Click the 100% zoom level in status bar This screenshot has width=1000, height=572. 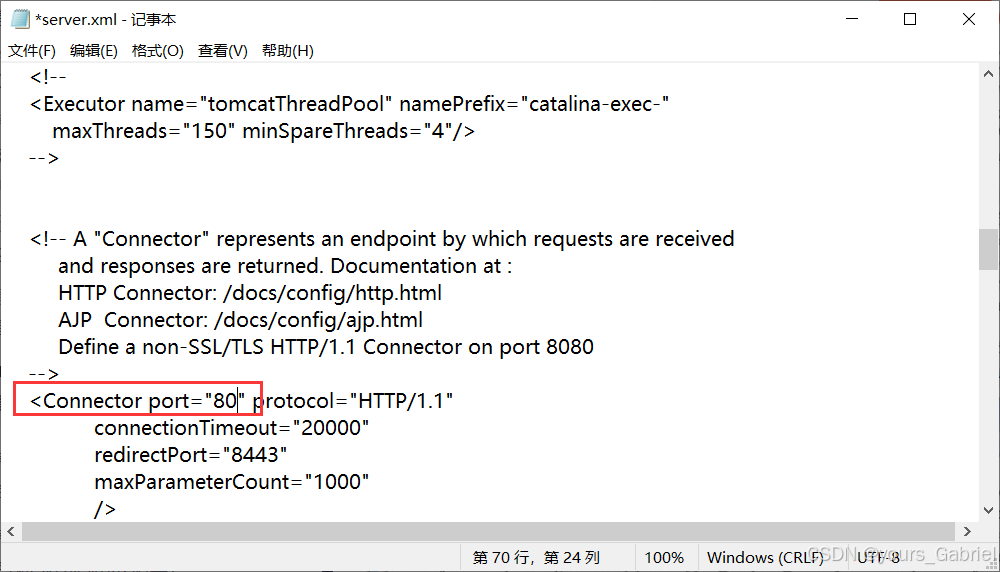click(x=664, y=557)
